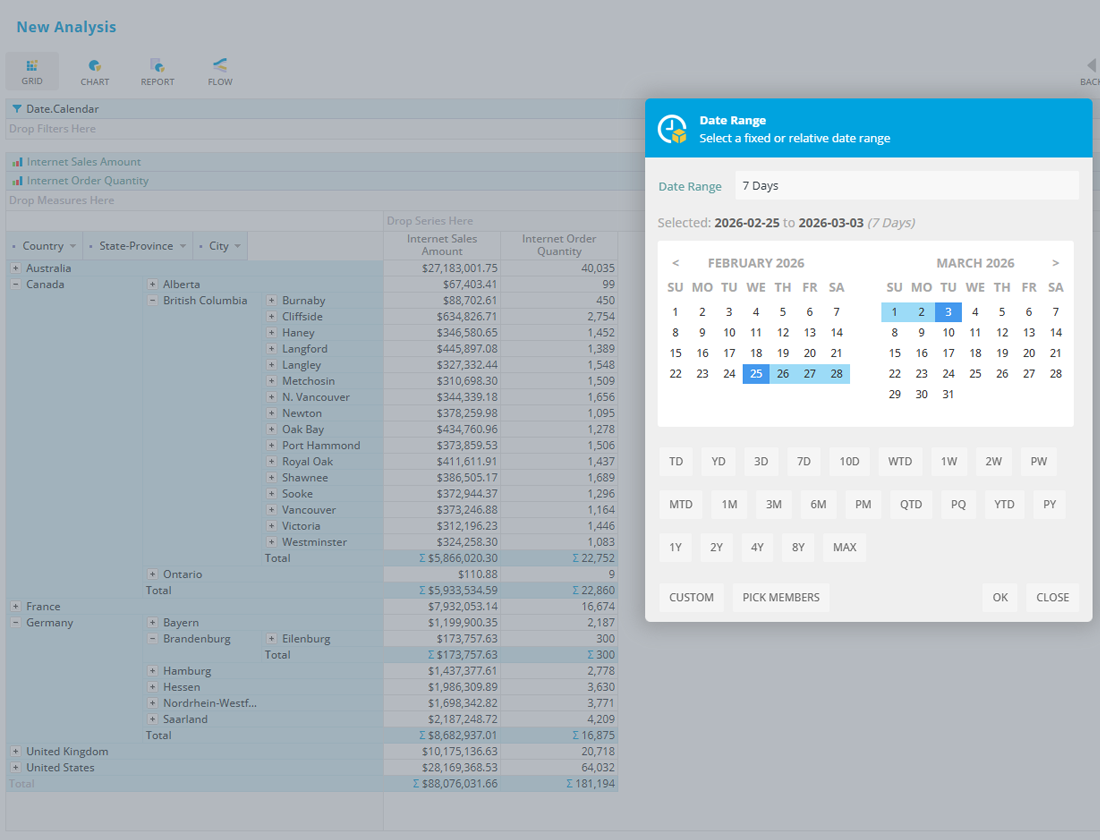Switch to the Chart view icon
The height and width of the screenshot is (840, 1100).
[x=95, y=66]
